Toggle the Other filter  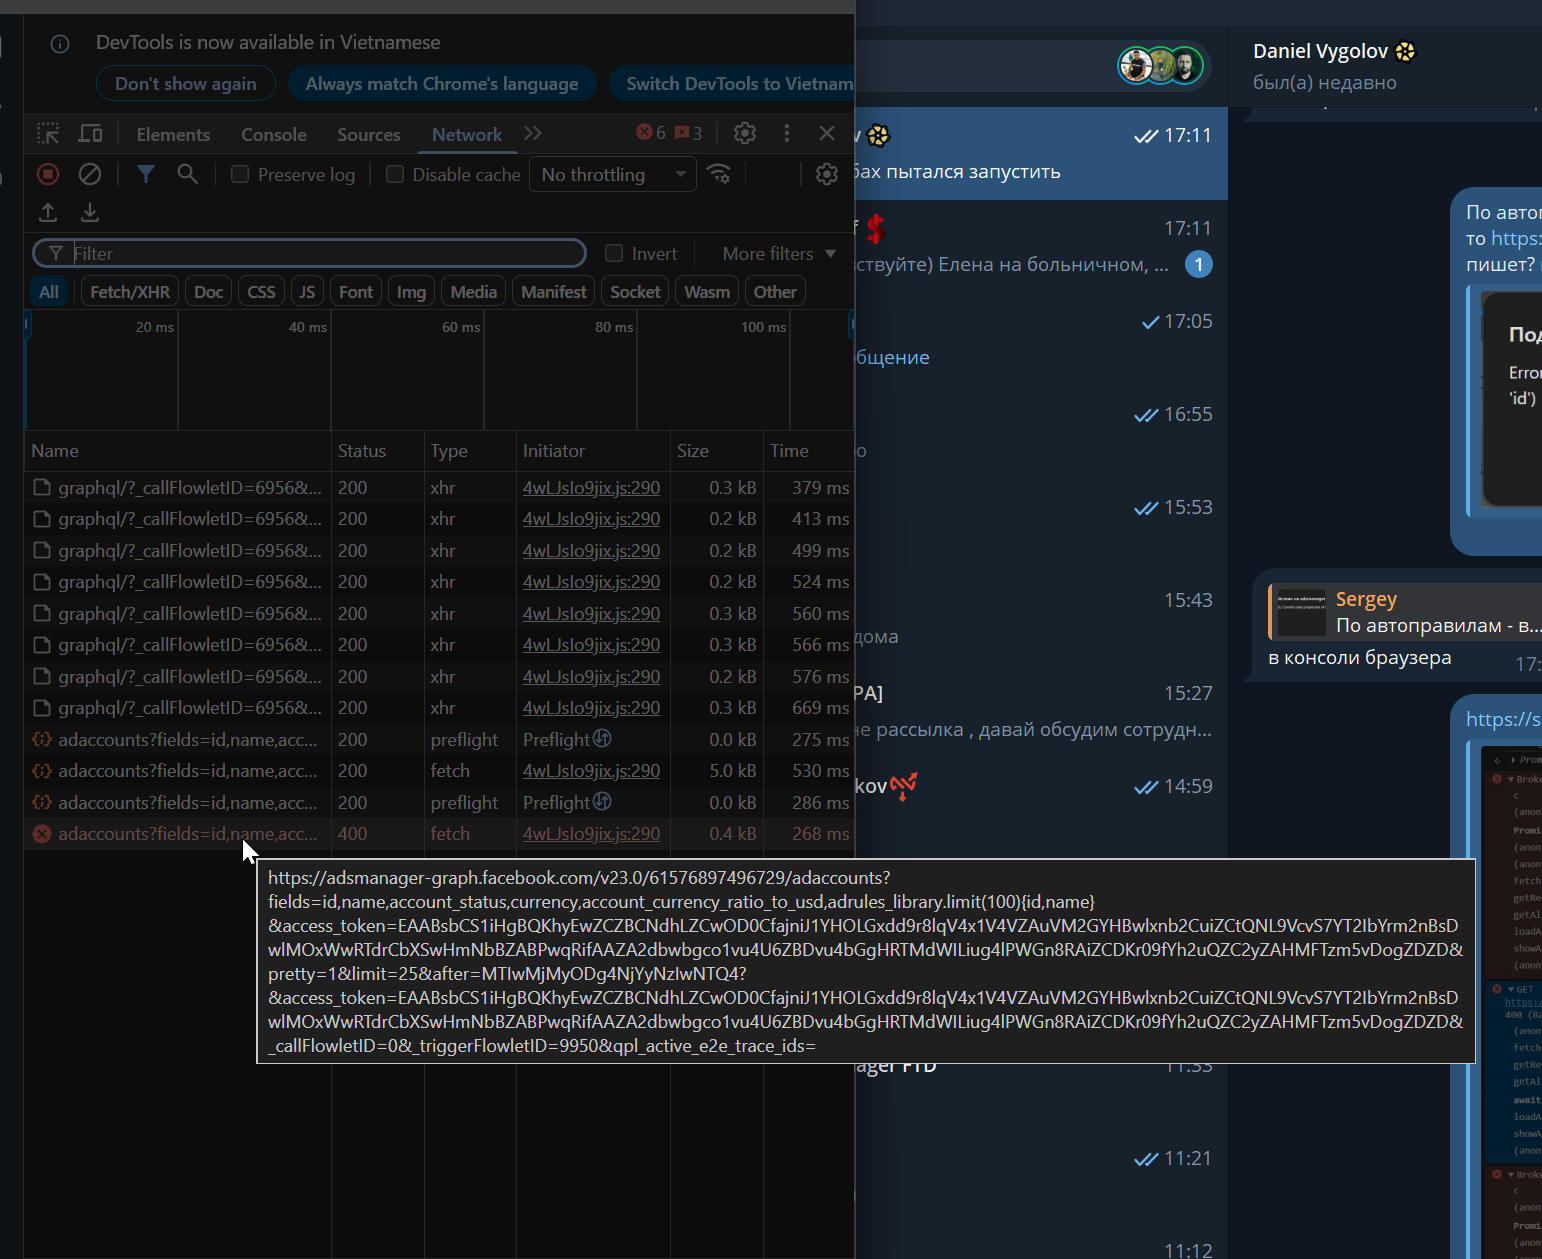[775, 292]
